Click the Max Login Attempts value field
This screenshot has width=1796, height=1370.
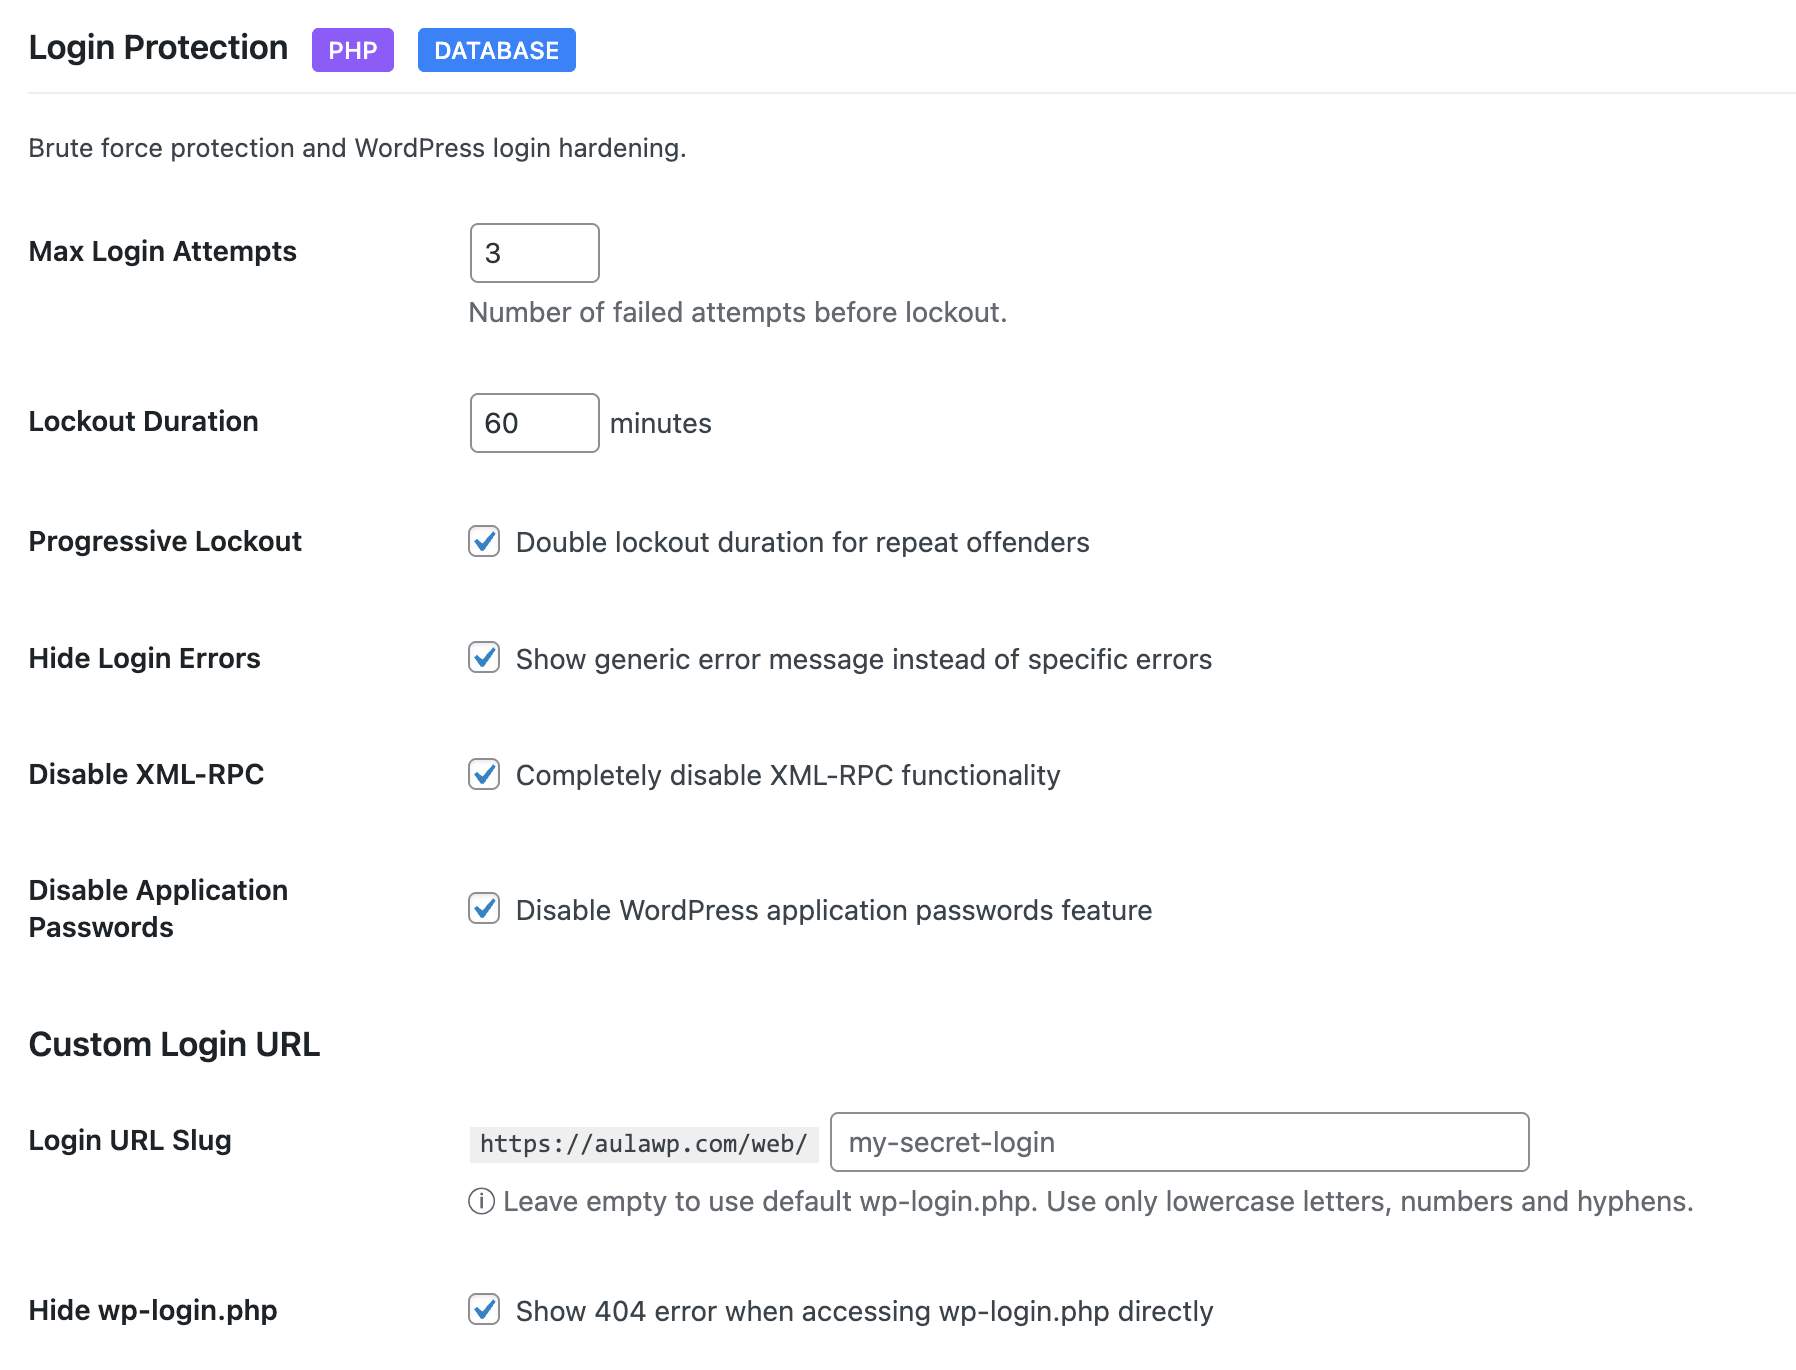[534, 252]
